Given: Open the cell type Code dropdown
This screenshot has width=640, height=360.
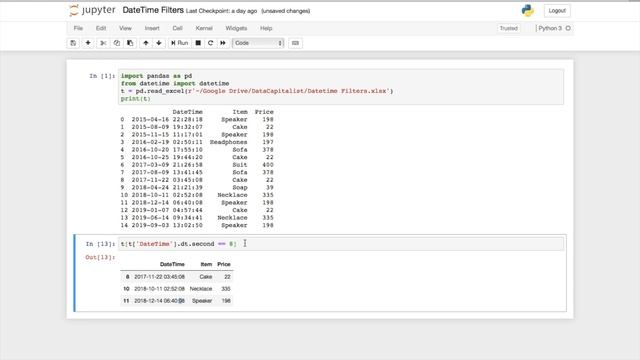Looking at the screenshot, I should click(x=258, y=43).
